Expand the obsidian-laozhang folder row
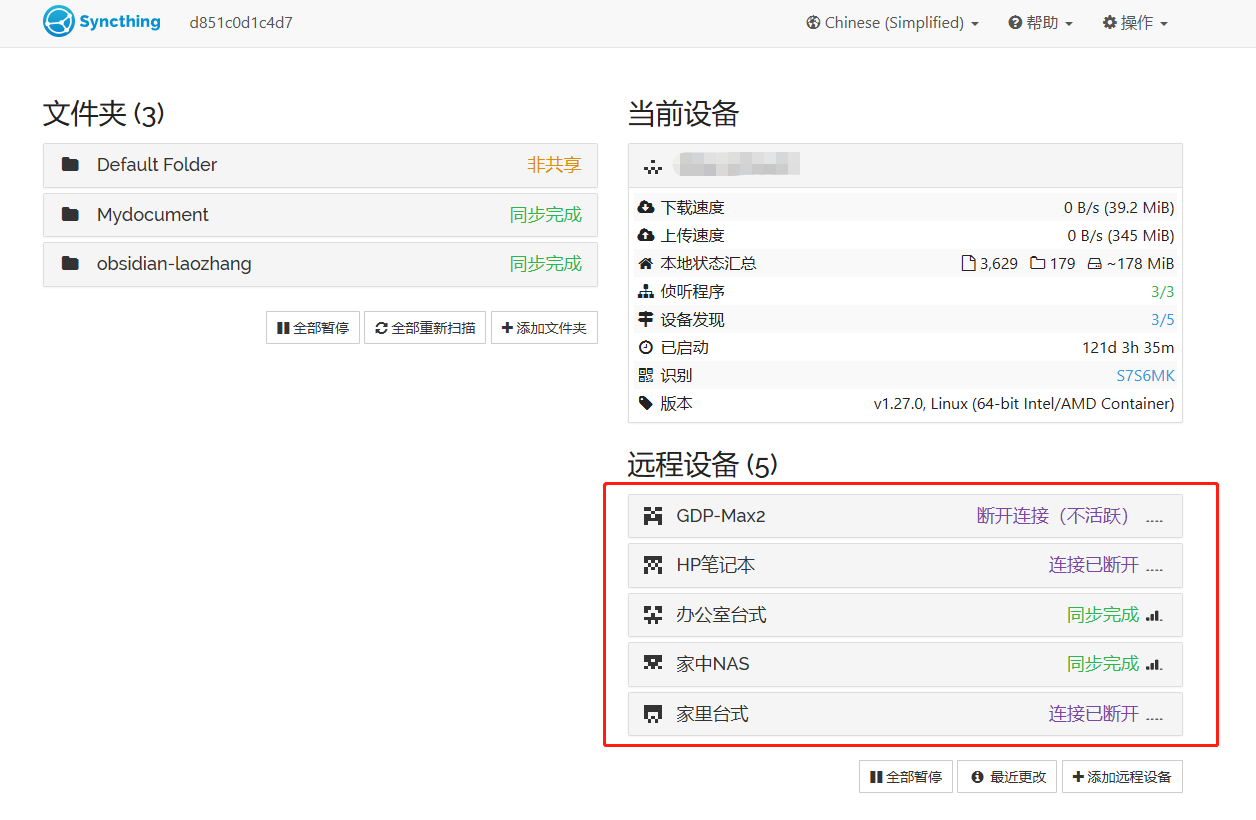The width and height of the screenshot is (1256, 820). (x=320, y=264)
